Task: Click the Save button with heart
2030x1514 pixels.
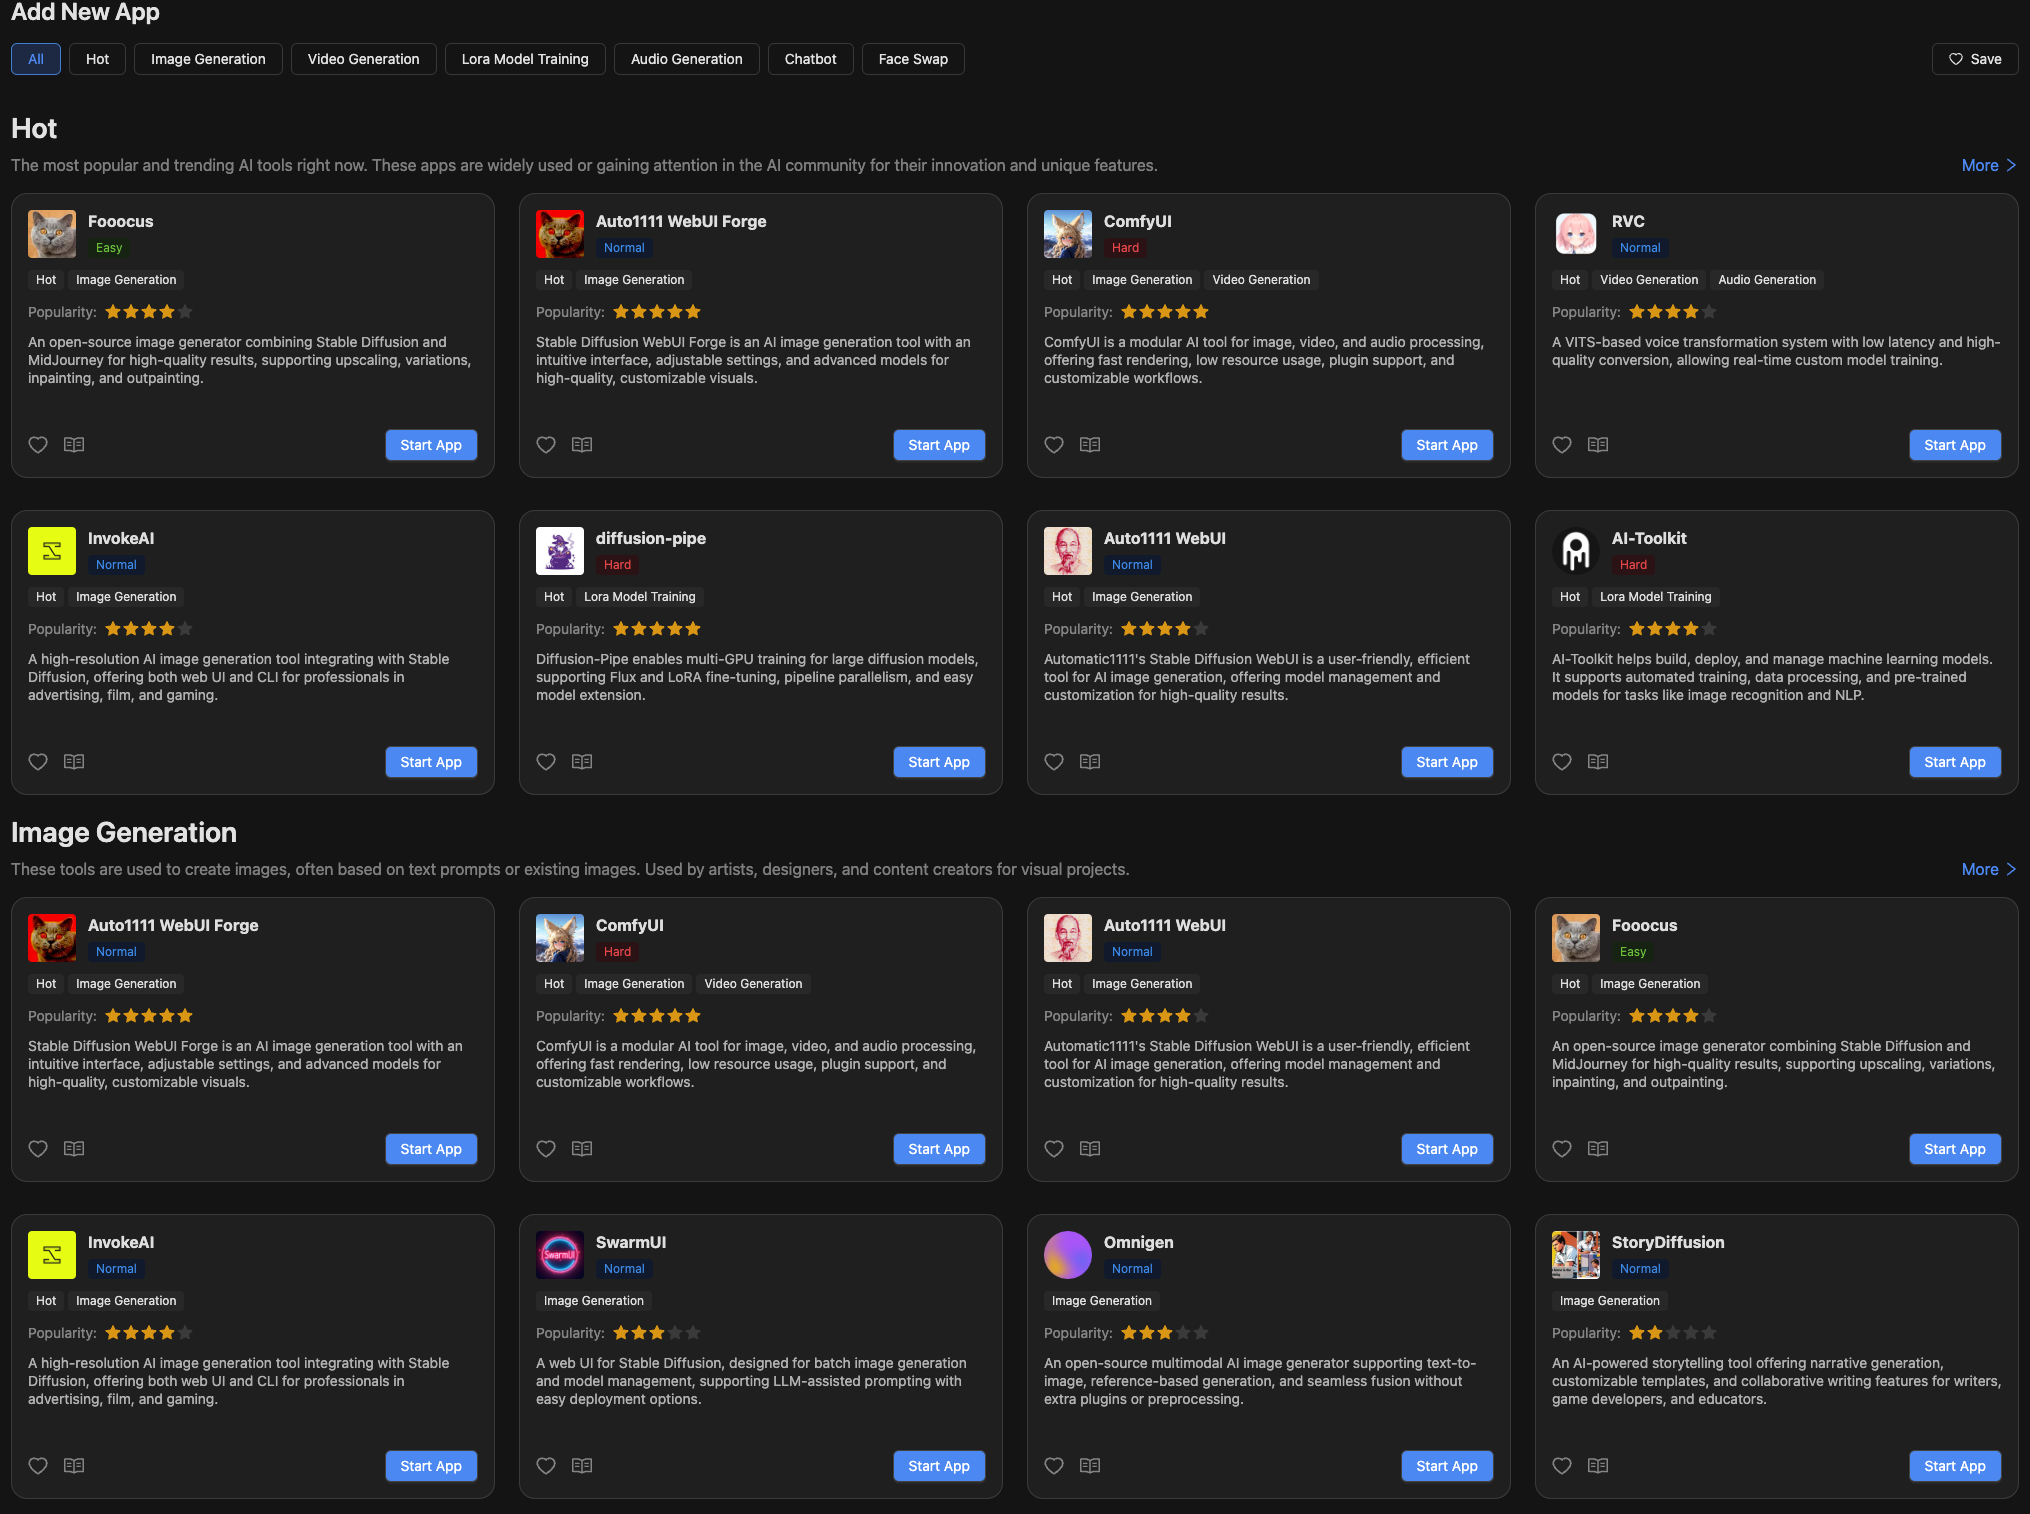Action: coord(1975,59)
